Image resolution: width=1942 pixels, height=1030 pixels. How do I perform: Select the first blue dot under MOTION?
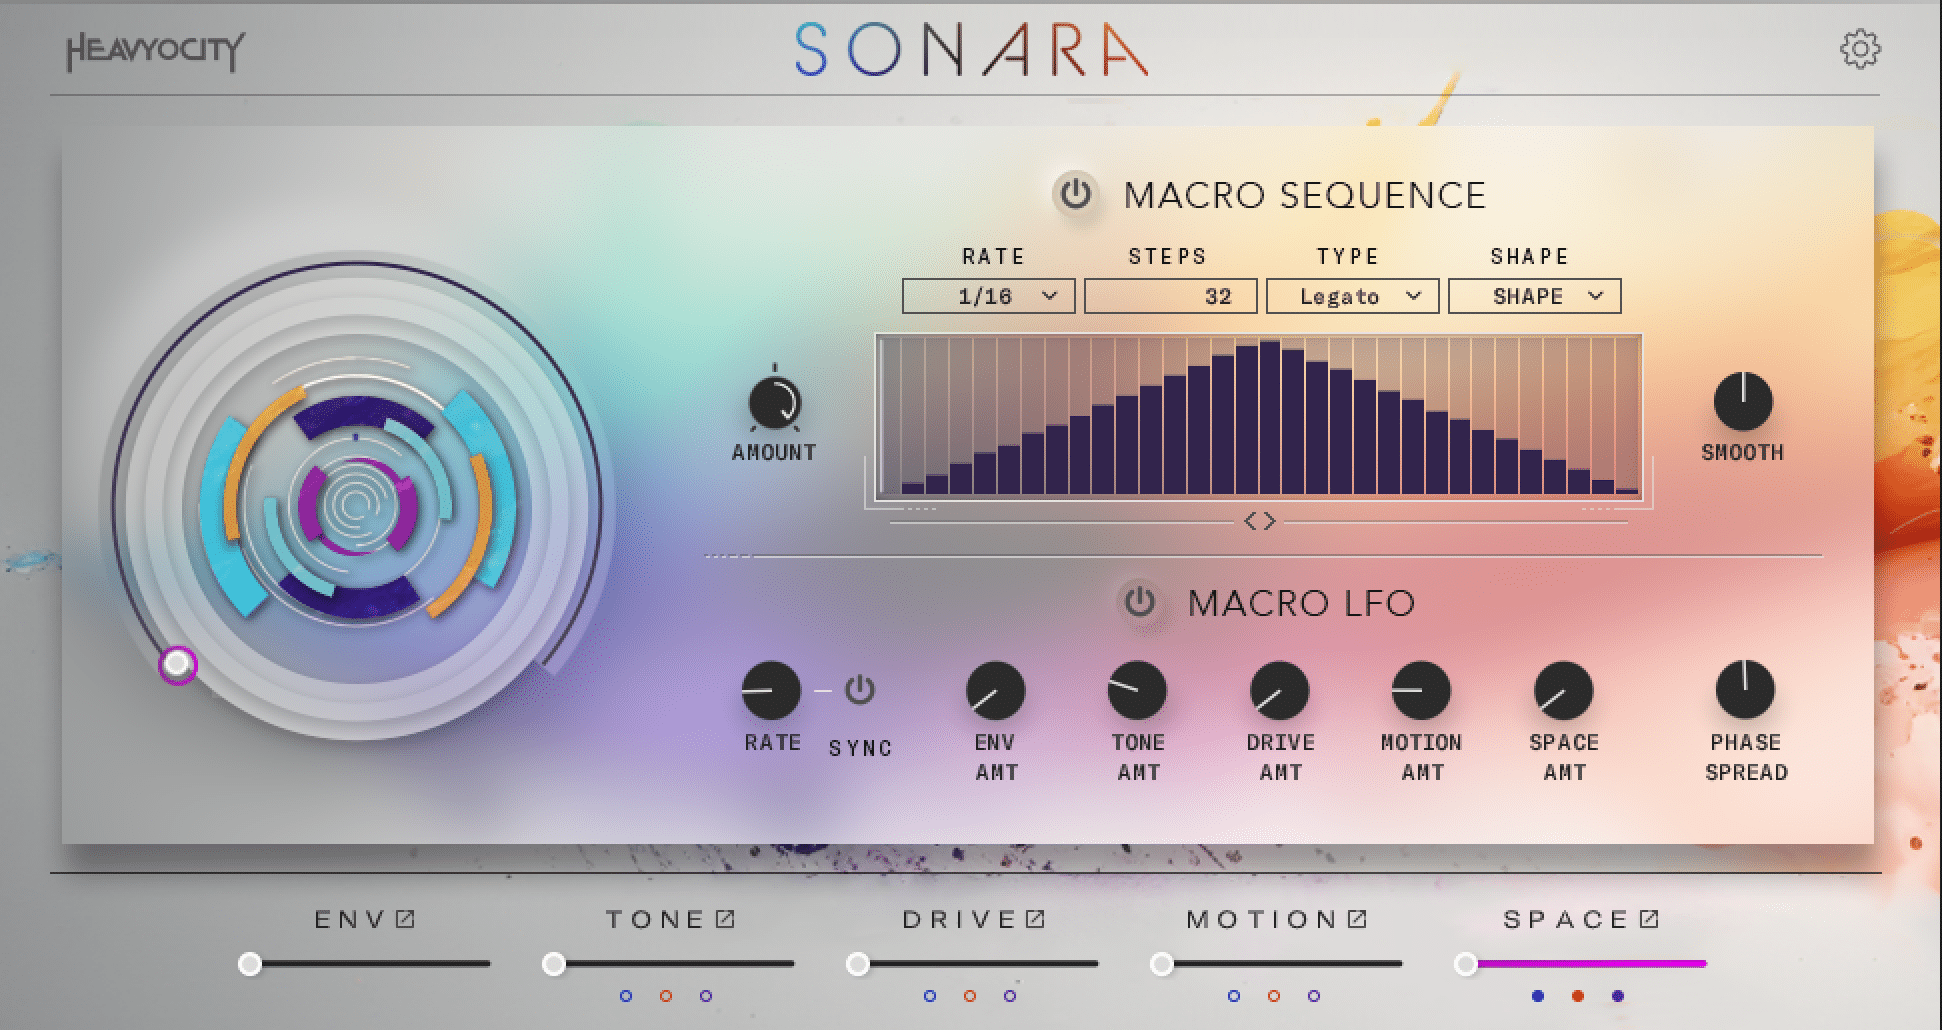coord(1234,996)
